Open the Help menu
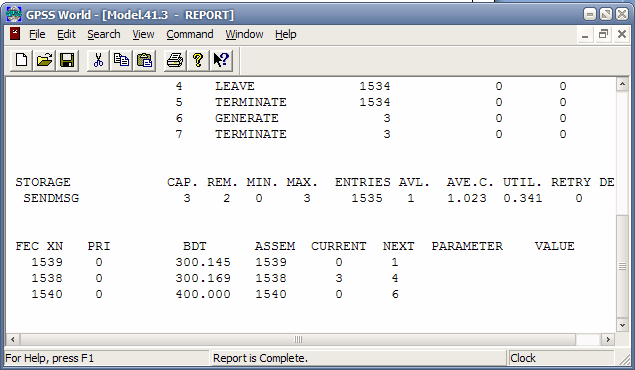635x370 pixels. tap(286, 34)
